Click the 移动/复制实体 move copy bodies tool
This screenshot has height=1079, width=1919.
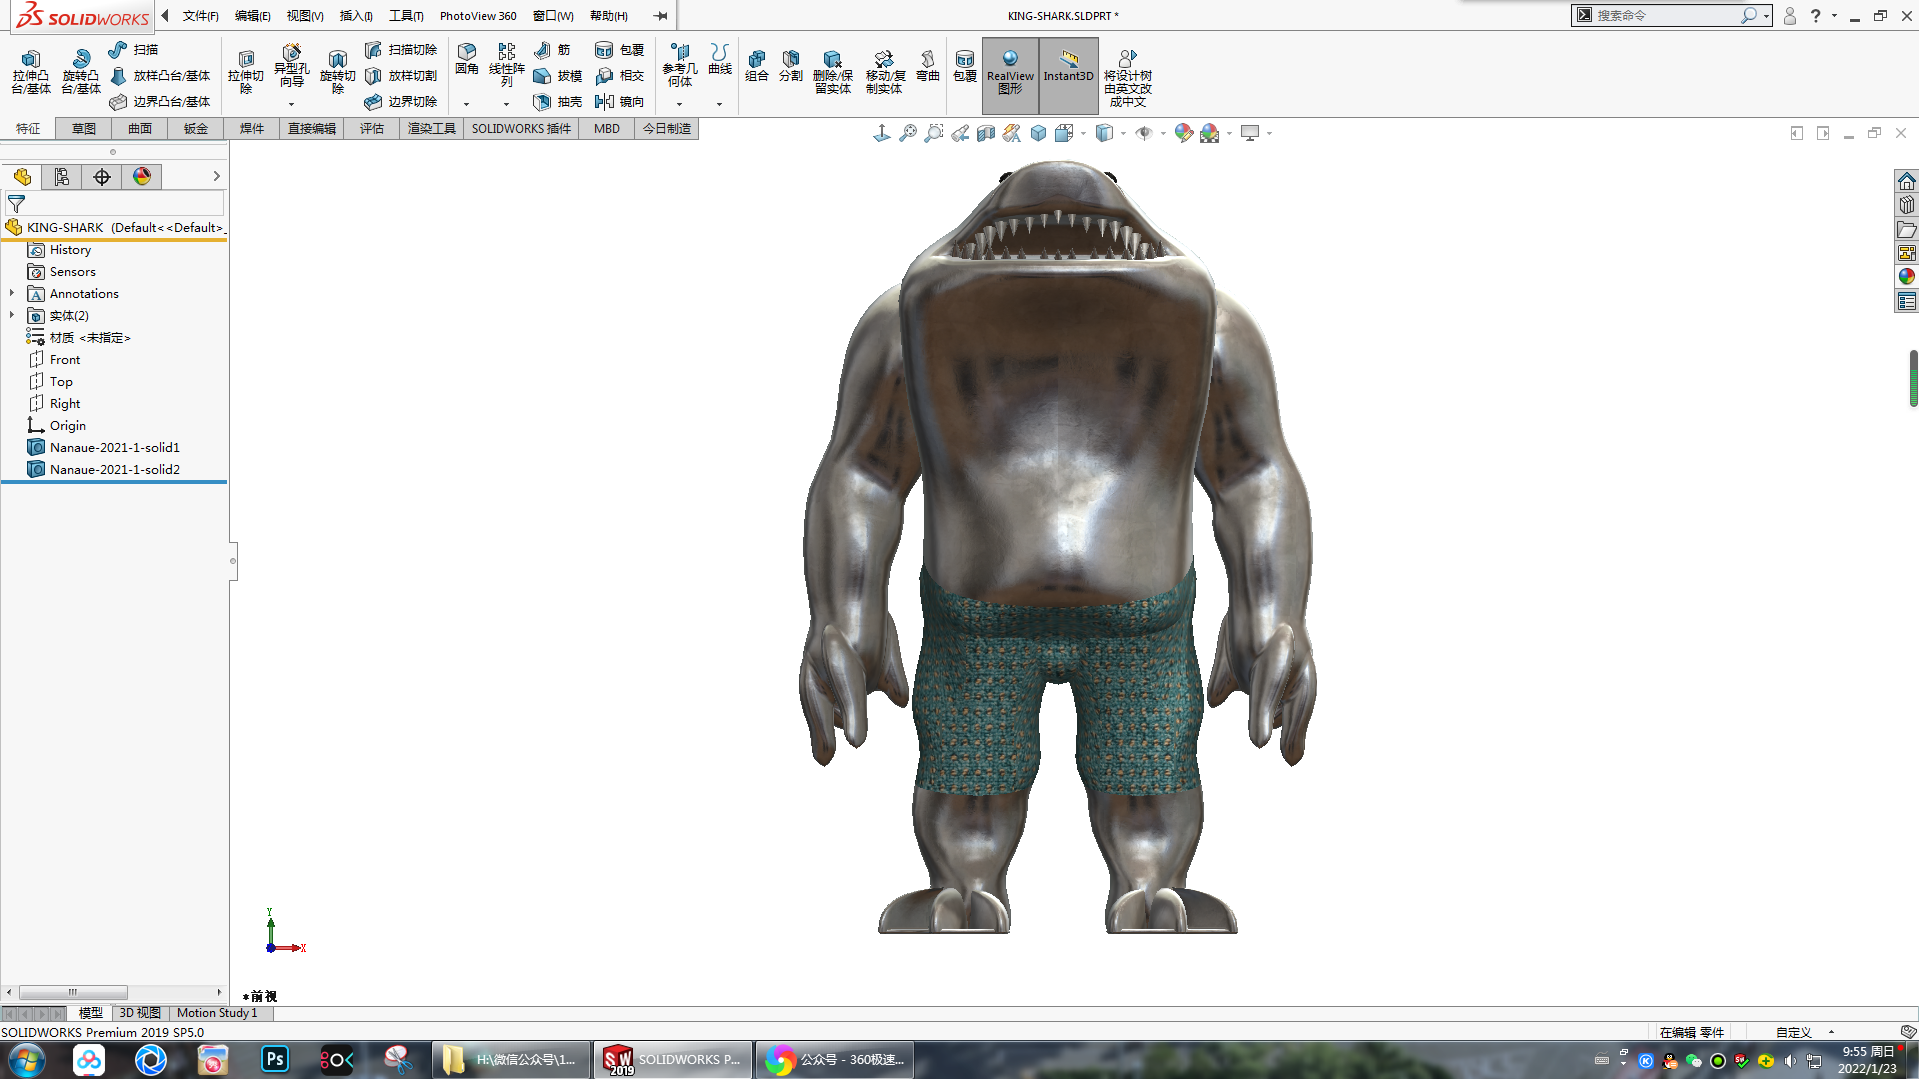pyautogui.click(x=885, y=72)
